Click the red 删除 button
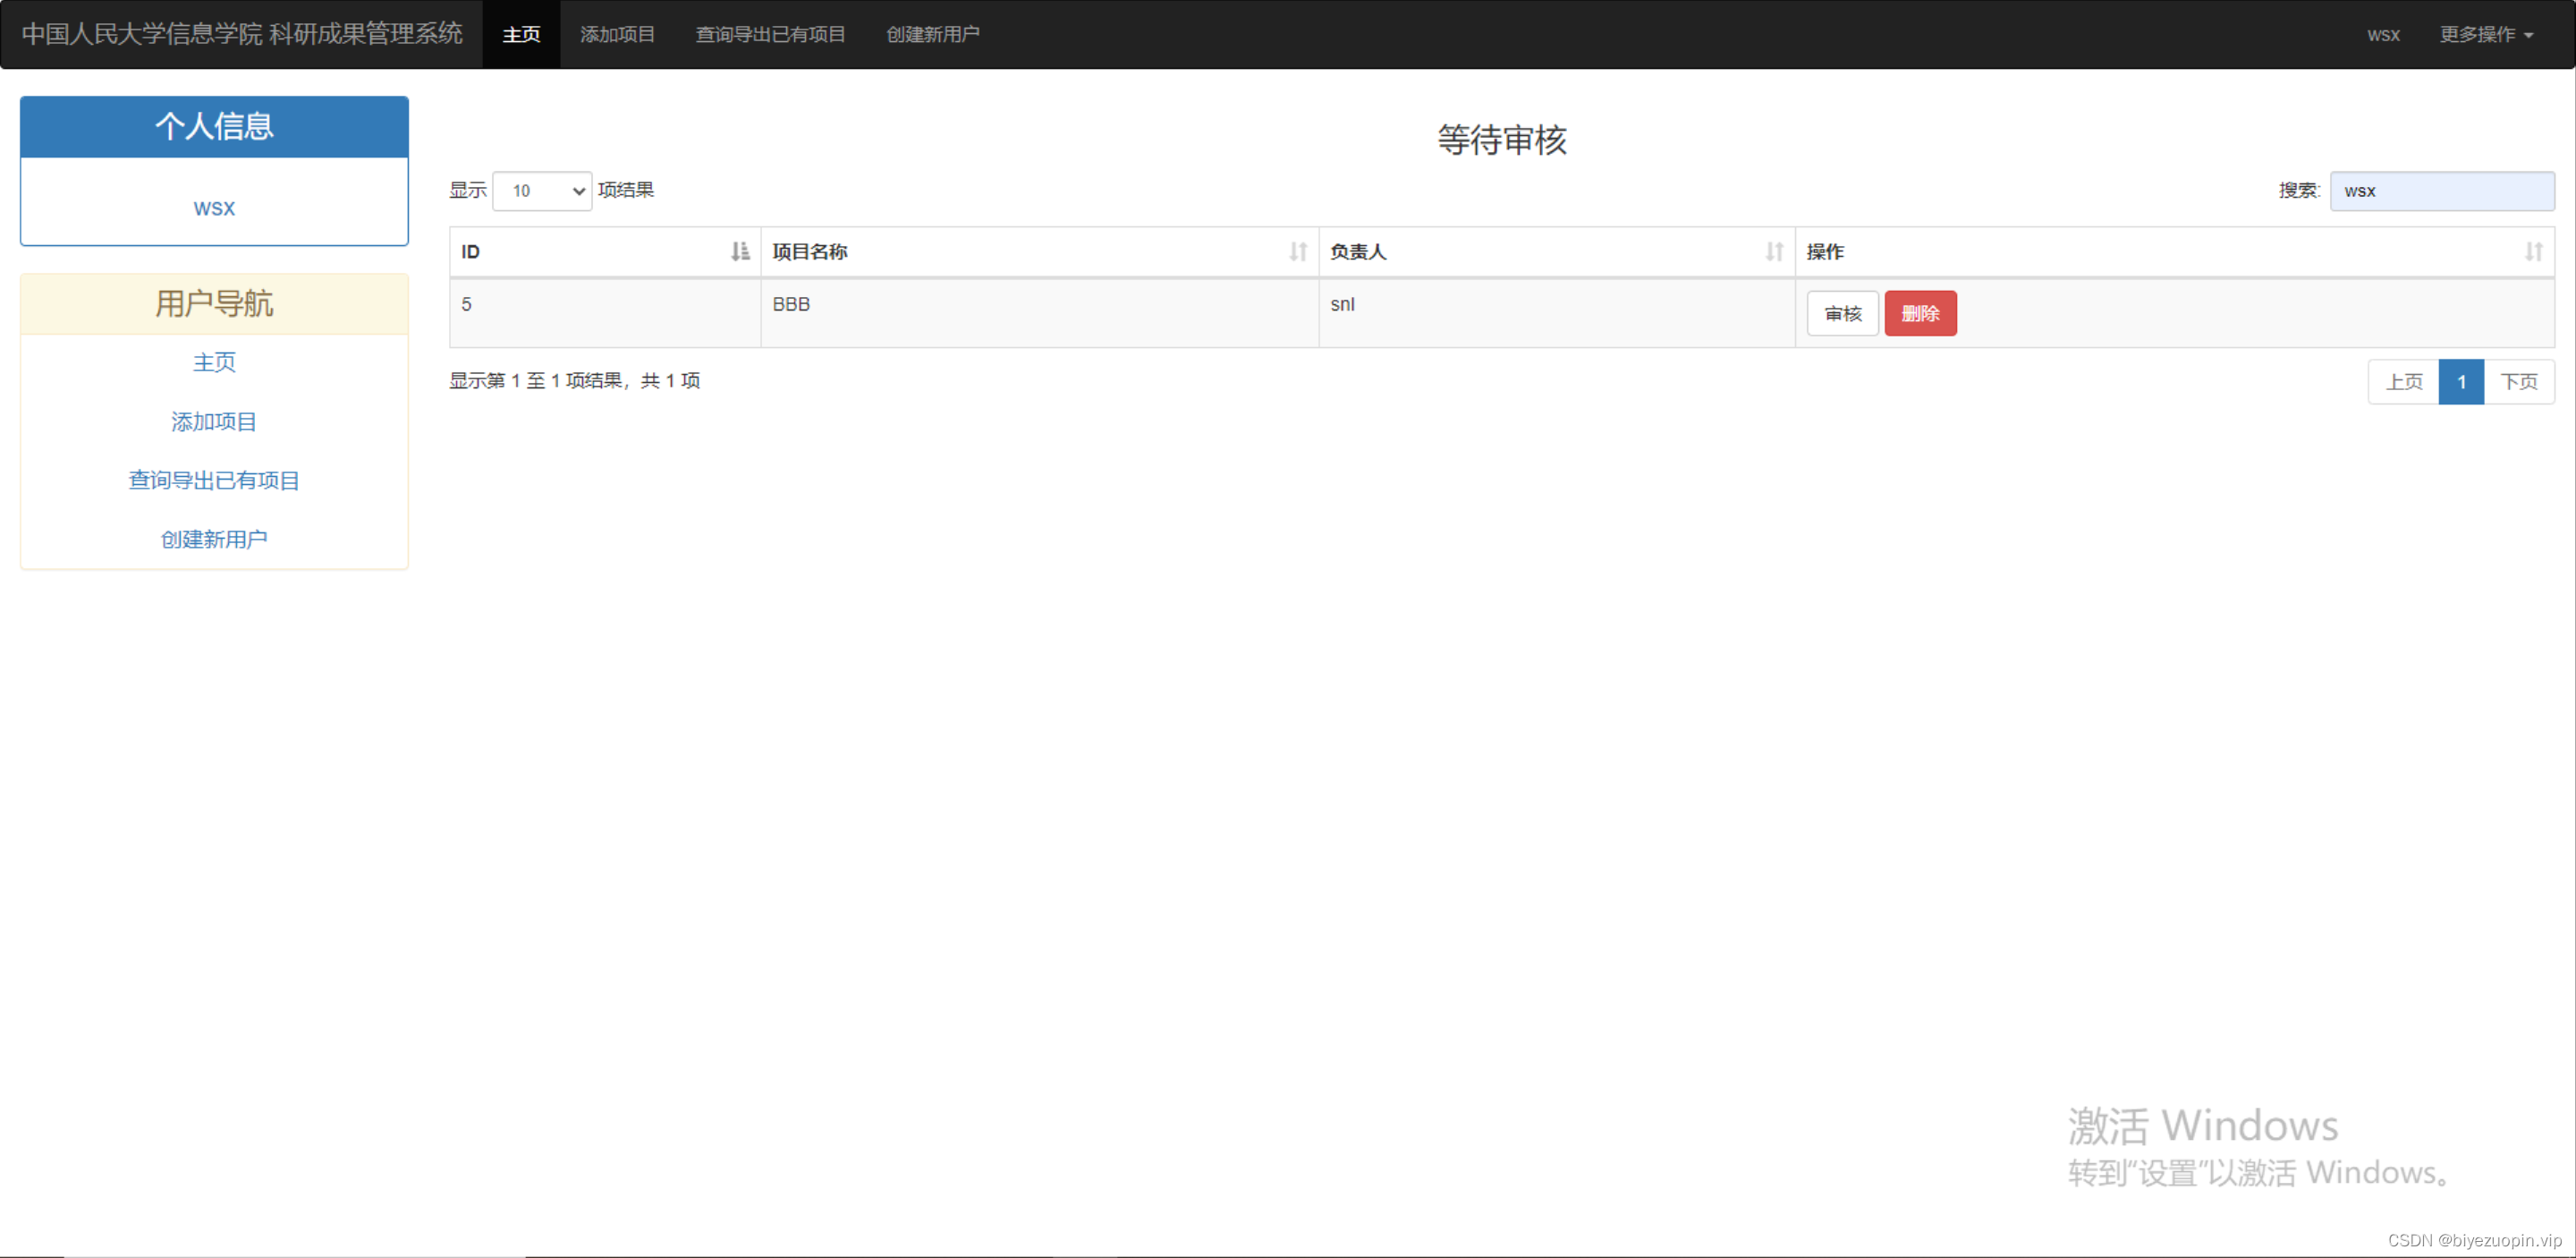The height and width of the screenshot is (1258, 2576). (x=1920, y=313)
